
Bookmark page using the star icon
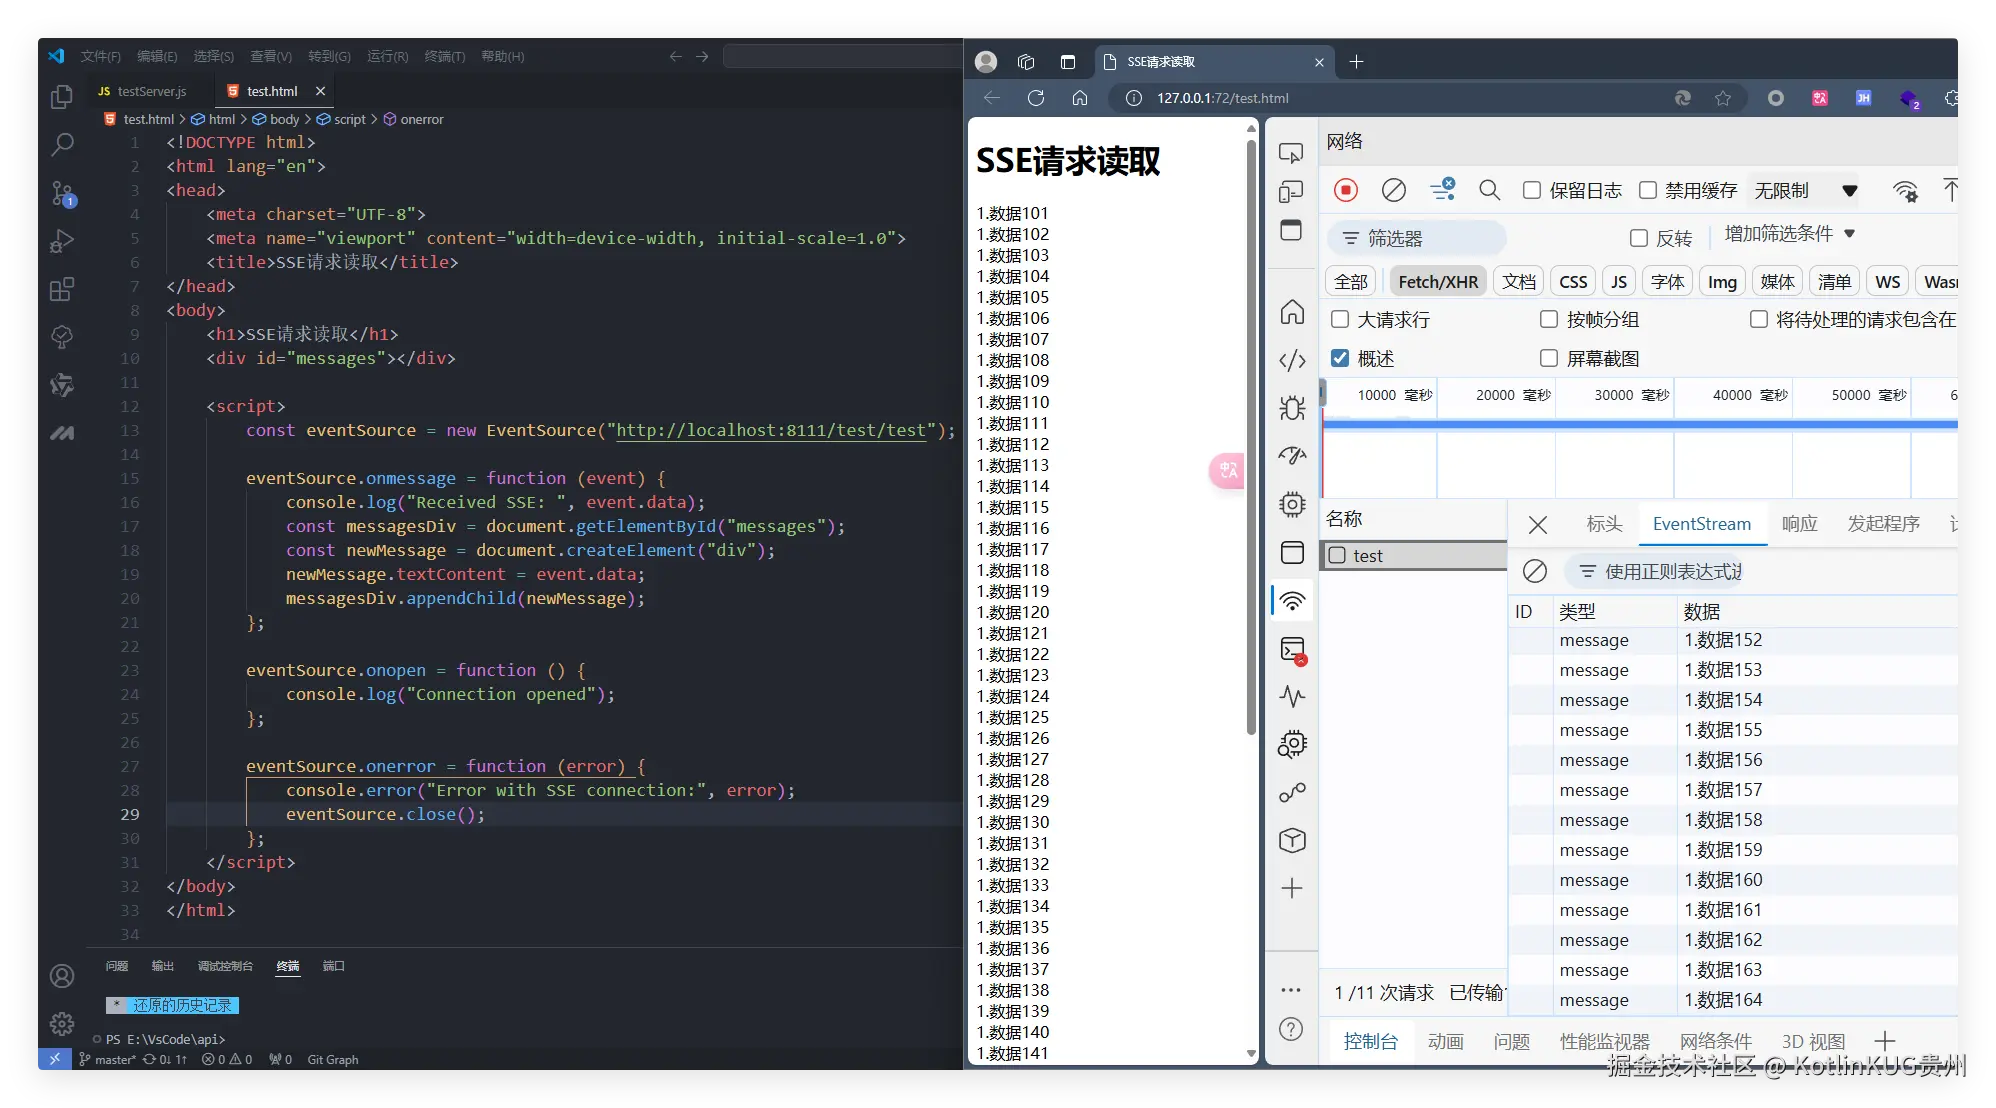click(x=1722, y=98)
